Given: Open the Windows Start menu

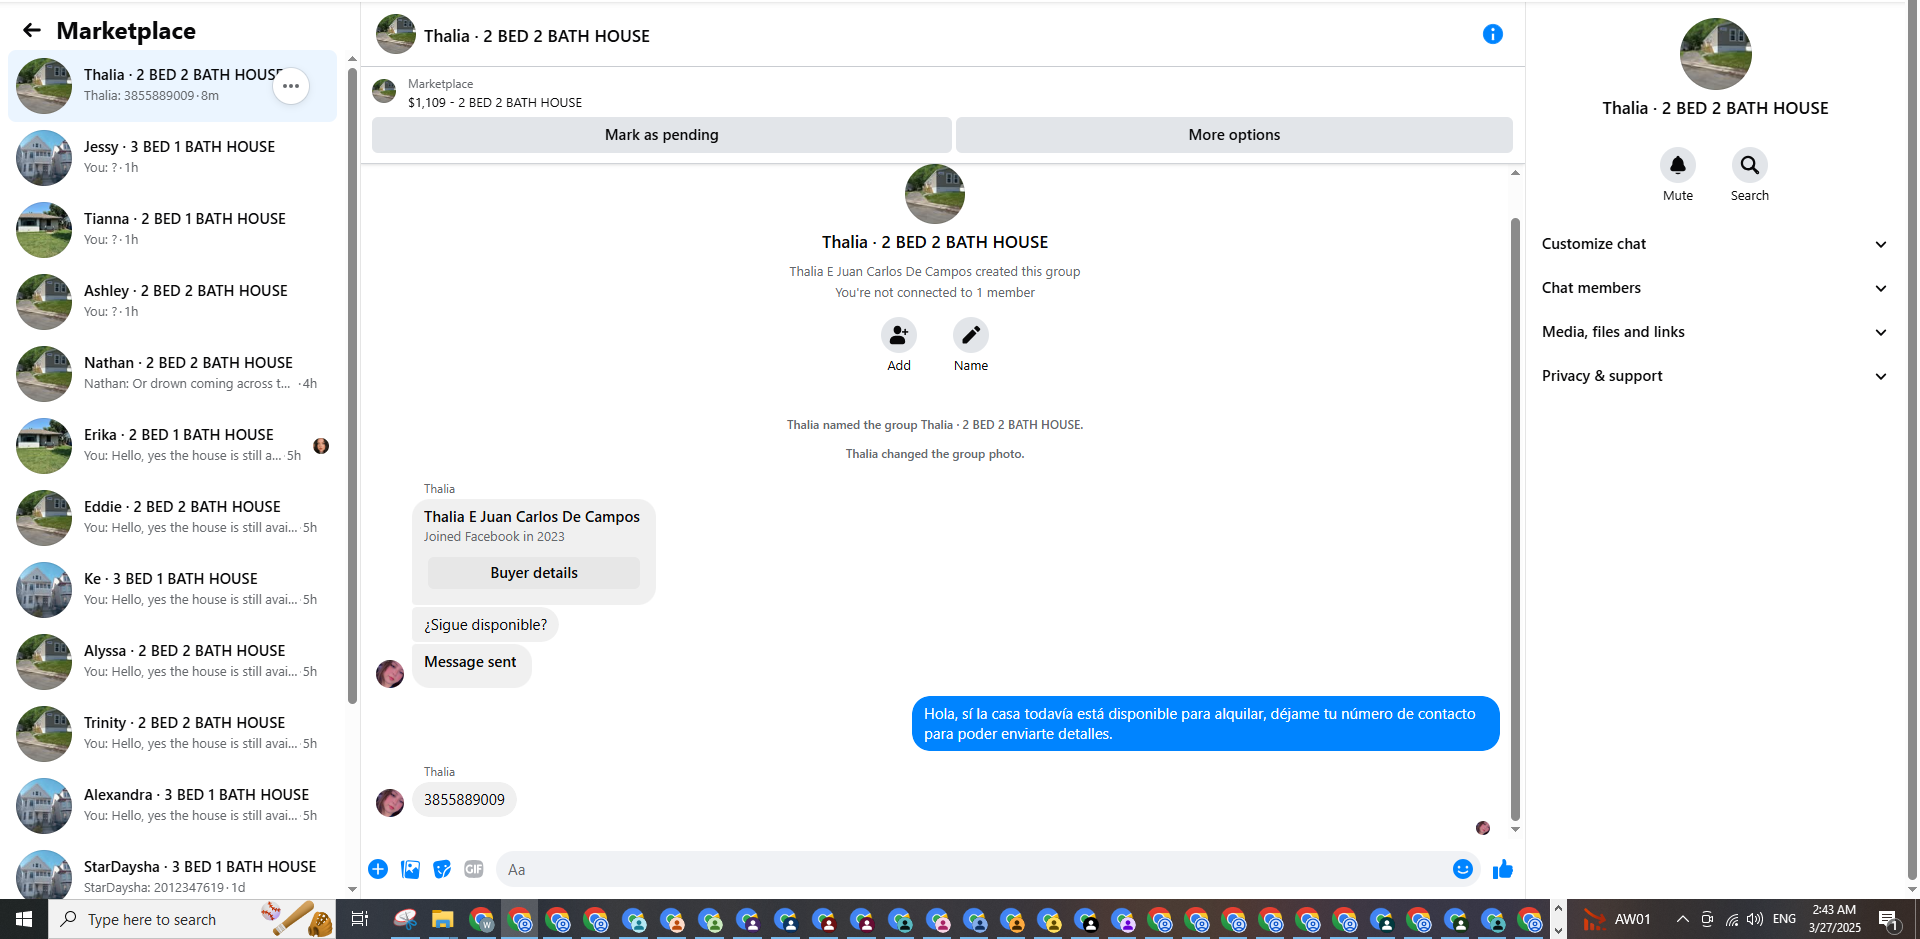Looking at the screenshot, I should tap(24, 919).
